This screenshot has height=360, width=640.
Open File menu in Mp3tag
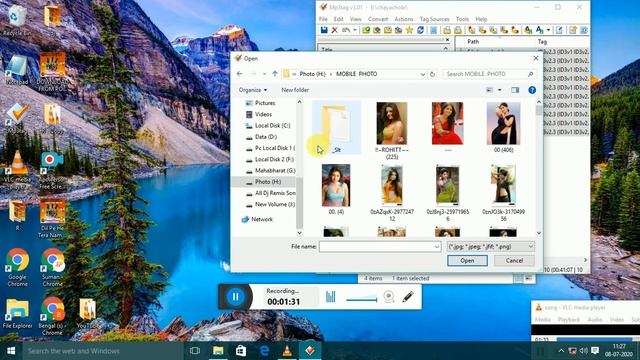click(x=323, y=19)
